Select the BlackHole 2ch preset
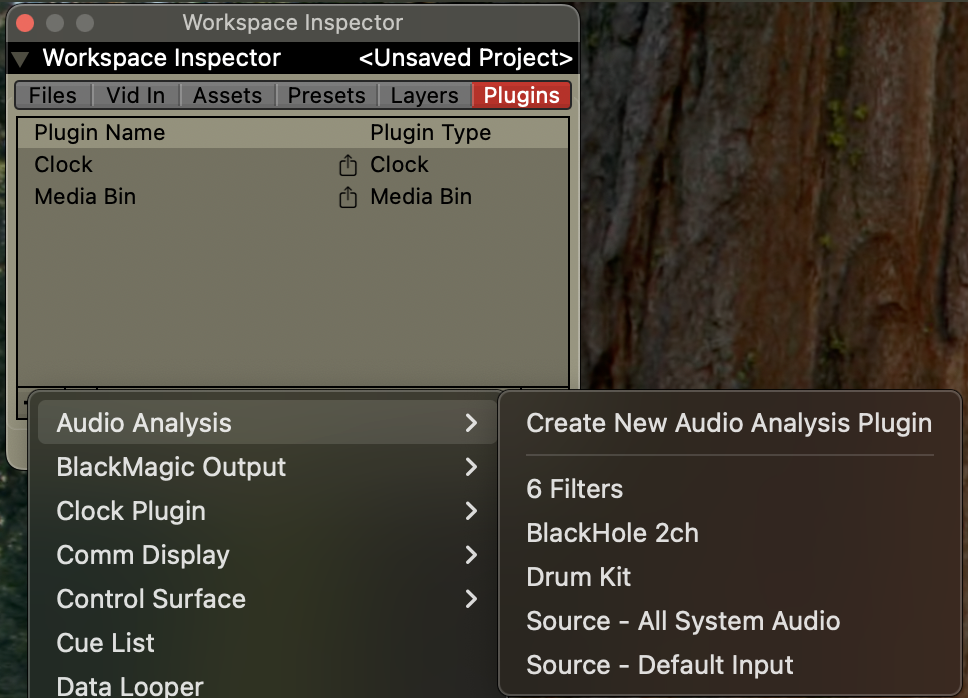 [730, 533]
